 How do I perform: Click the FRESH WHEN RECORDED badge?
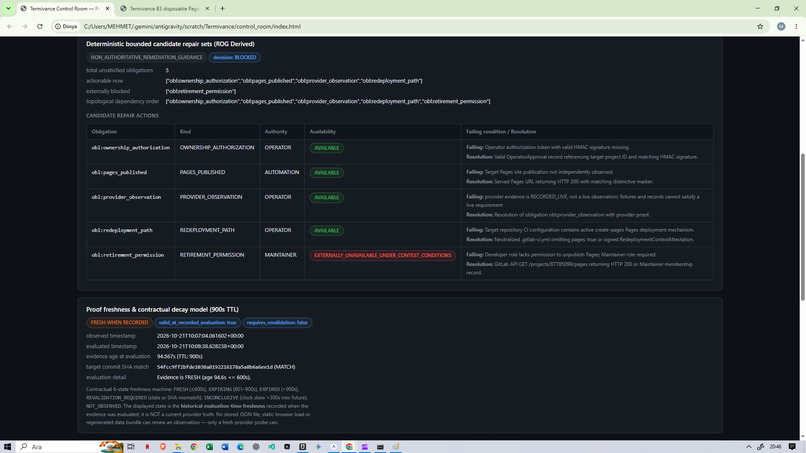119,322
